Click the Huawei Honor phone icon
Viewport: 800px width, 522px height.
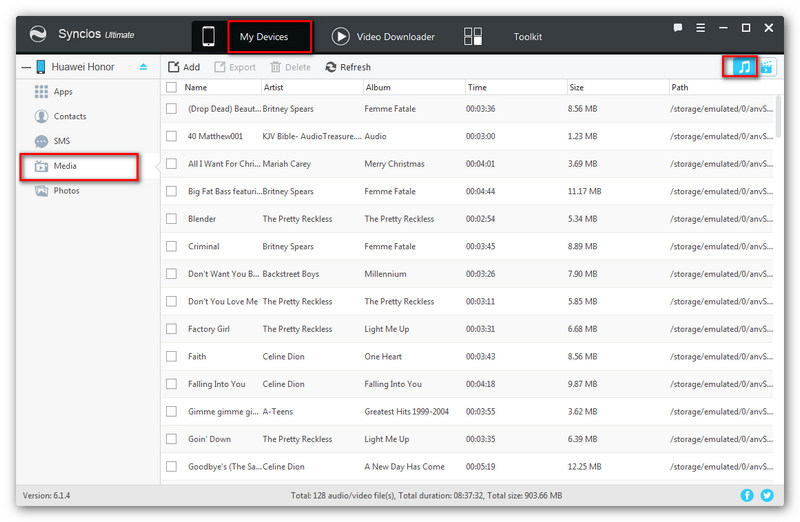[41, 67]
